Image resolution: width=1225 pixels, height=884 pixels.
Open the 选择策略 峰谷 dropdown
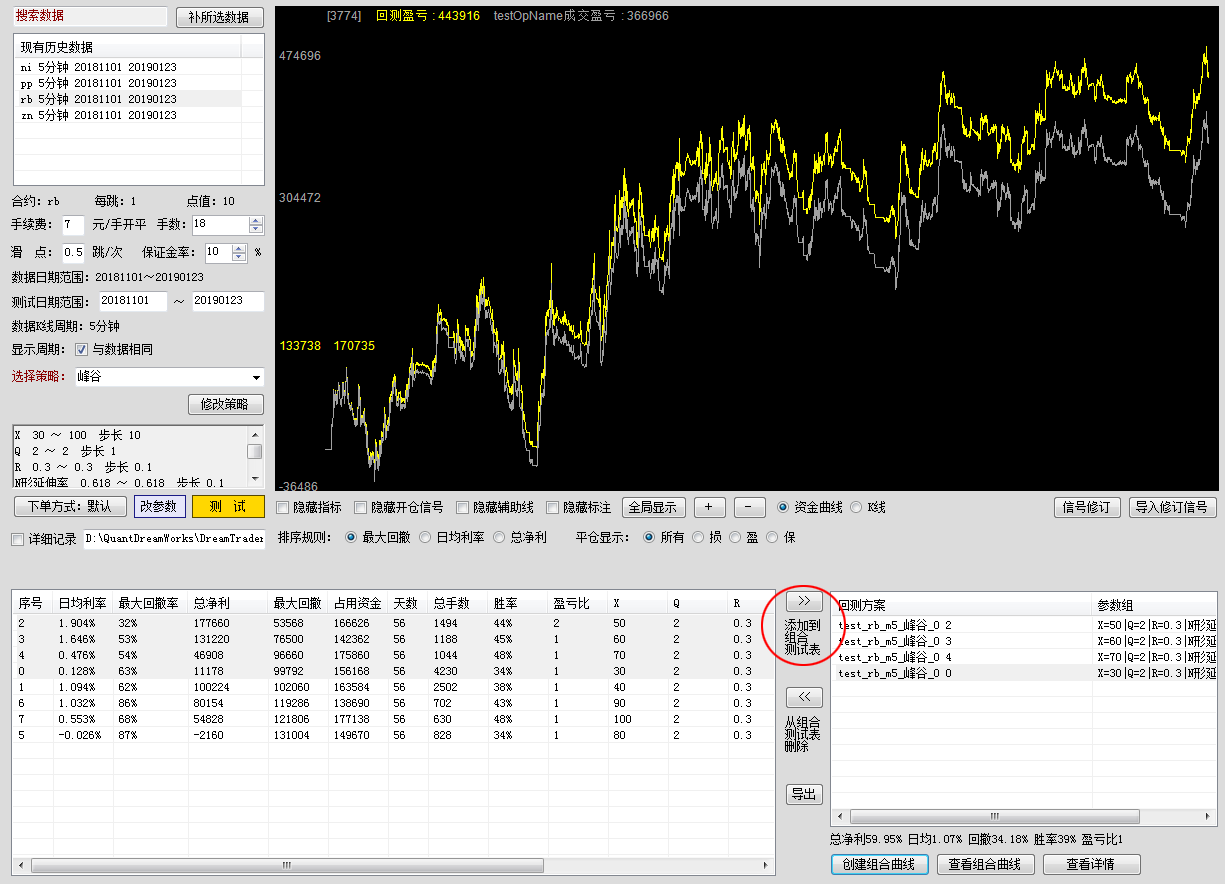coord(169,377)
